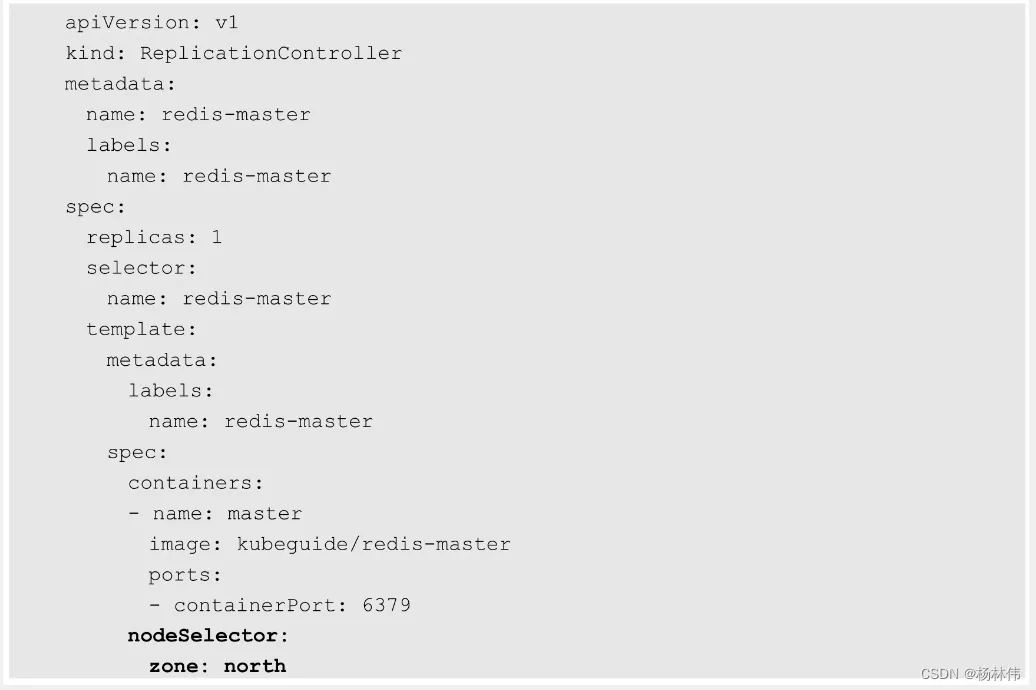Click the template: line
The image size is (1036, 690).
point(141,329)
